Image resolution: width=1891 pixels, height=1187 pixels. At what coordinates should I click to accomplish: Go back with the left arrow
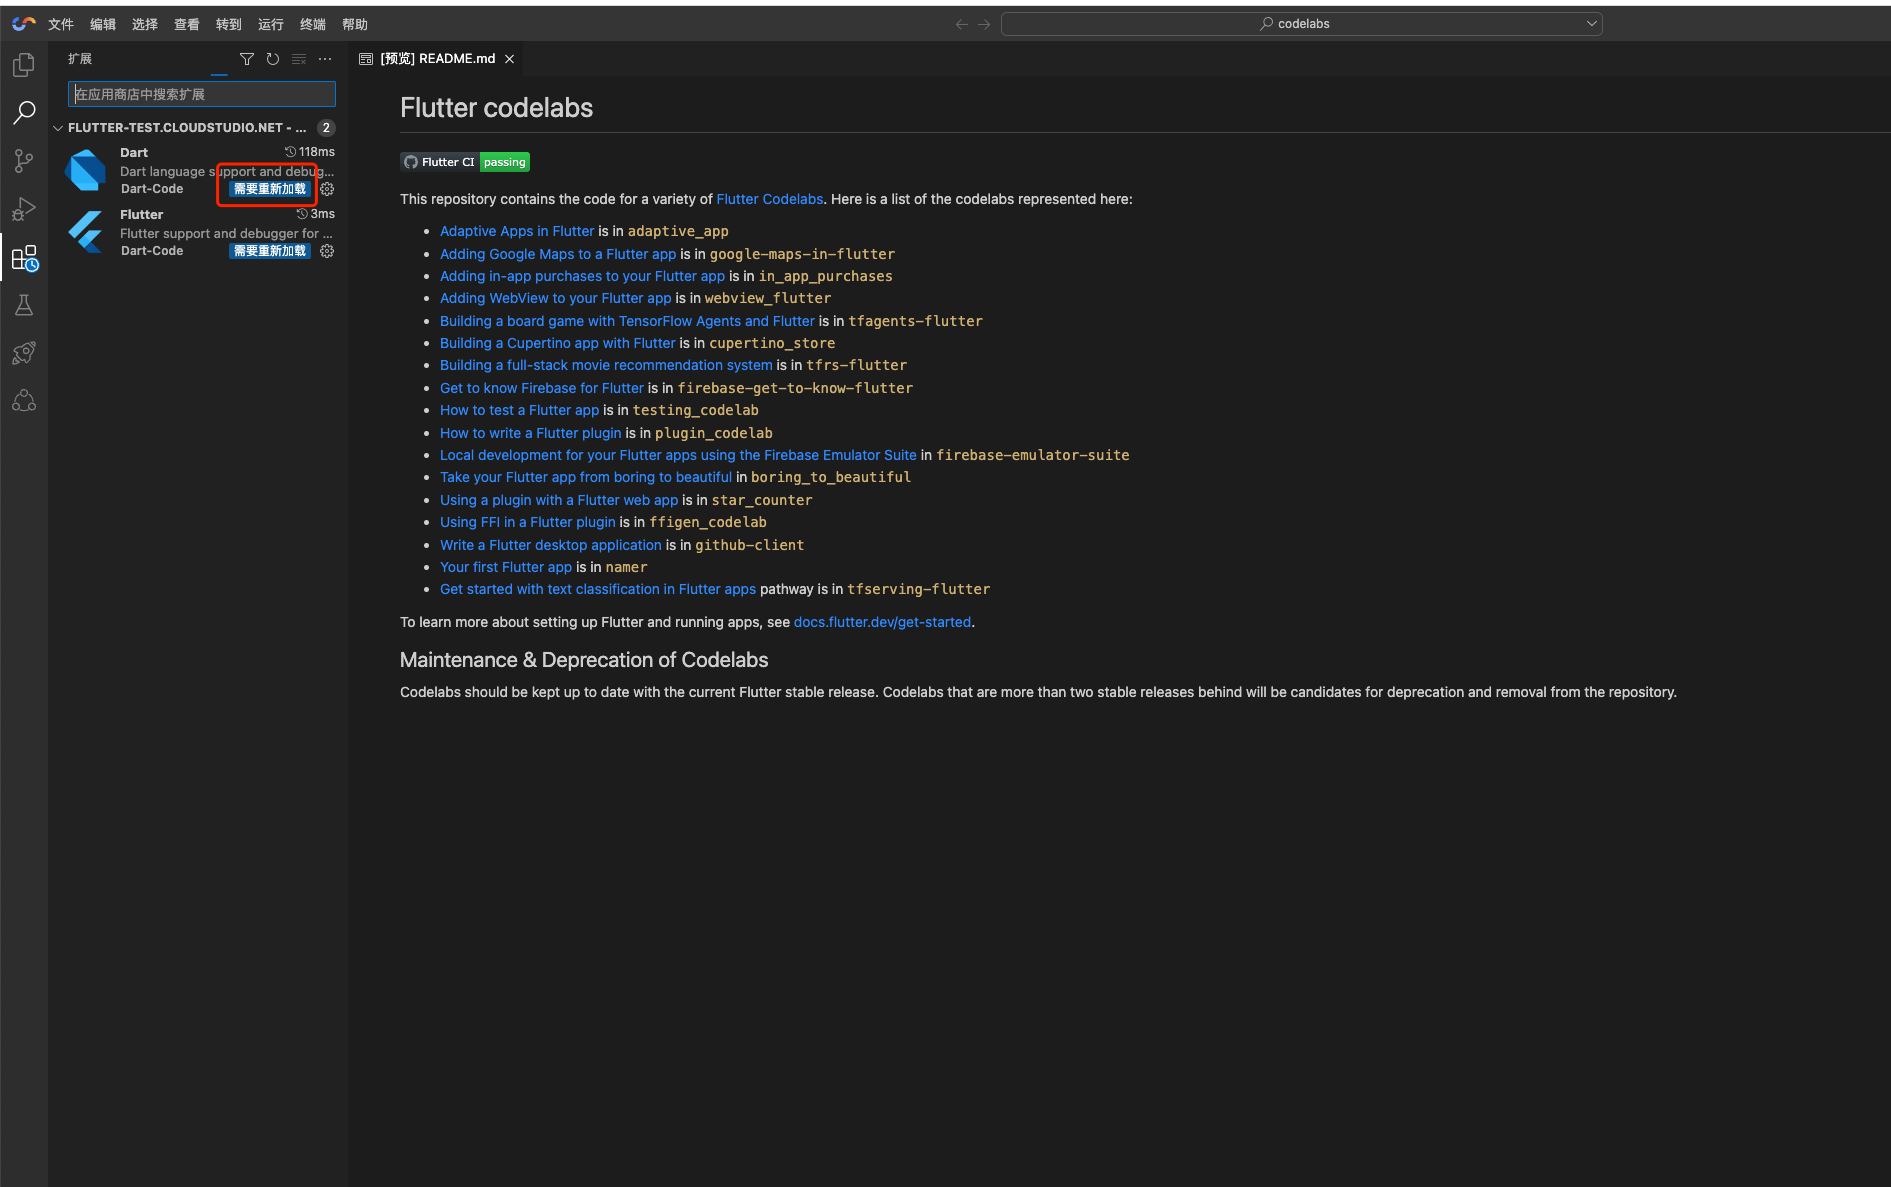tap(962, 24)
